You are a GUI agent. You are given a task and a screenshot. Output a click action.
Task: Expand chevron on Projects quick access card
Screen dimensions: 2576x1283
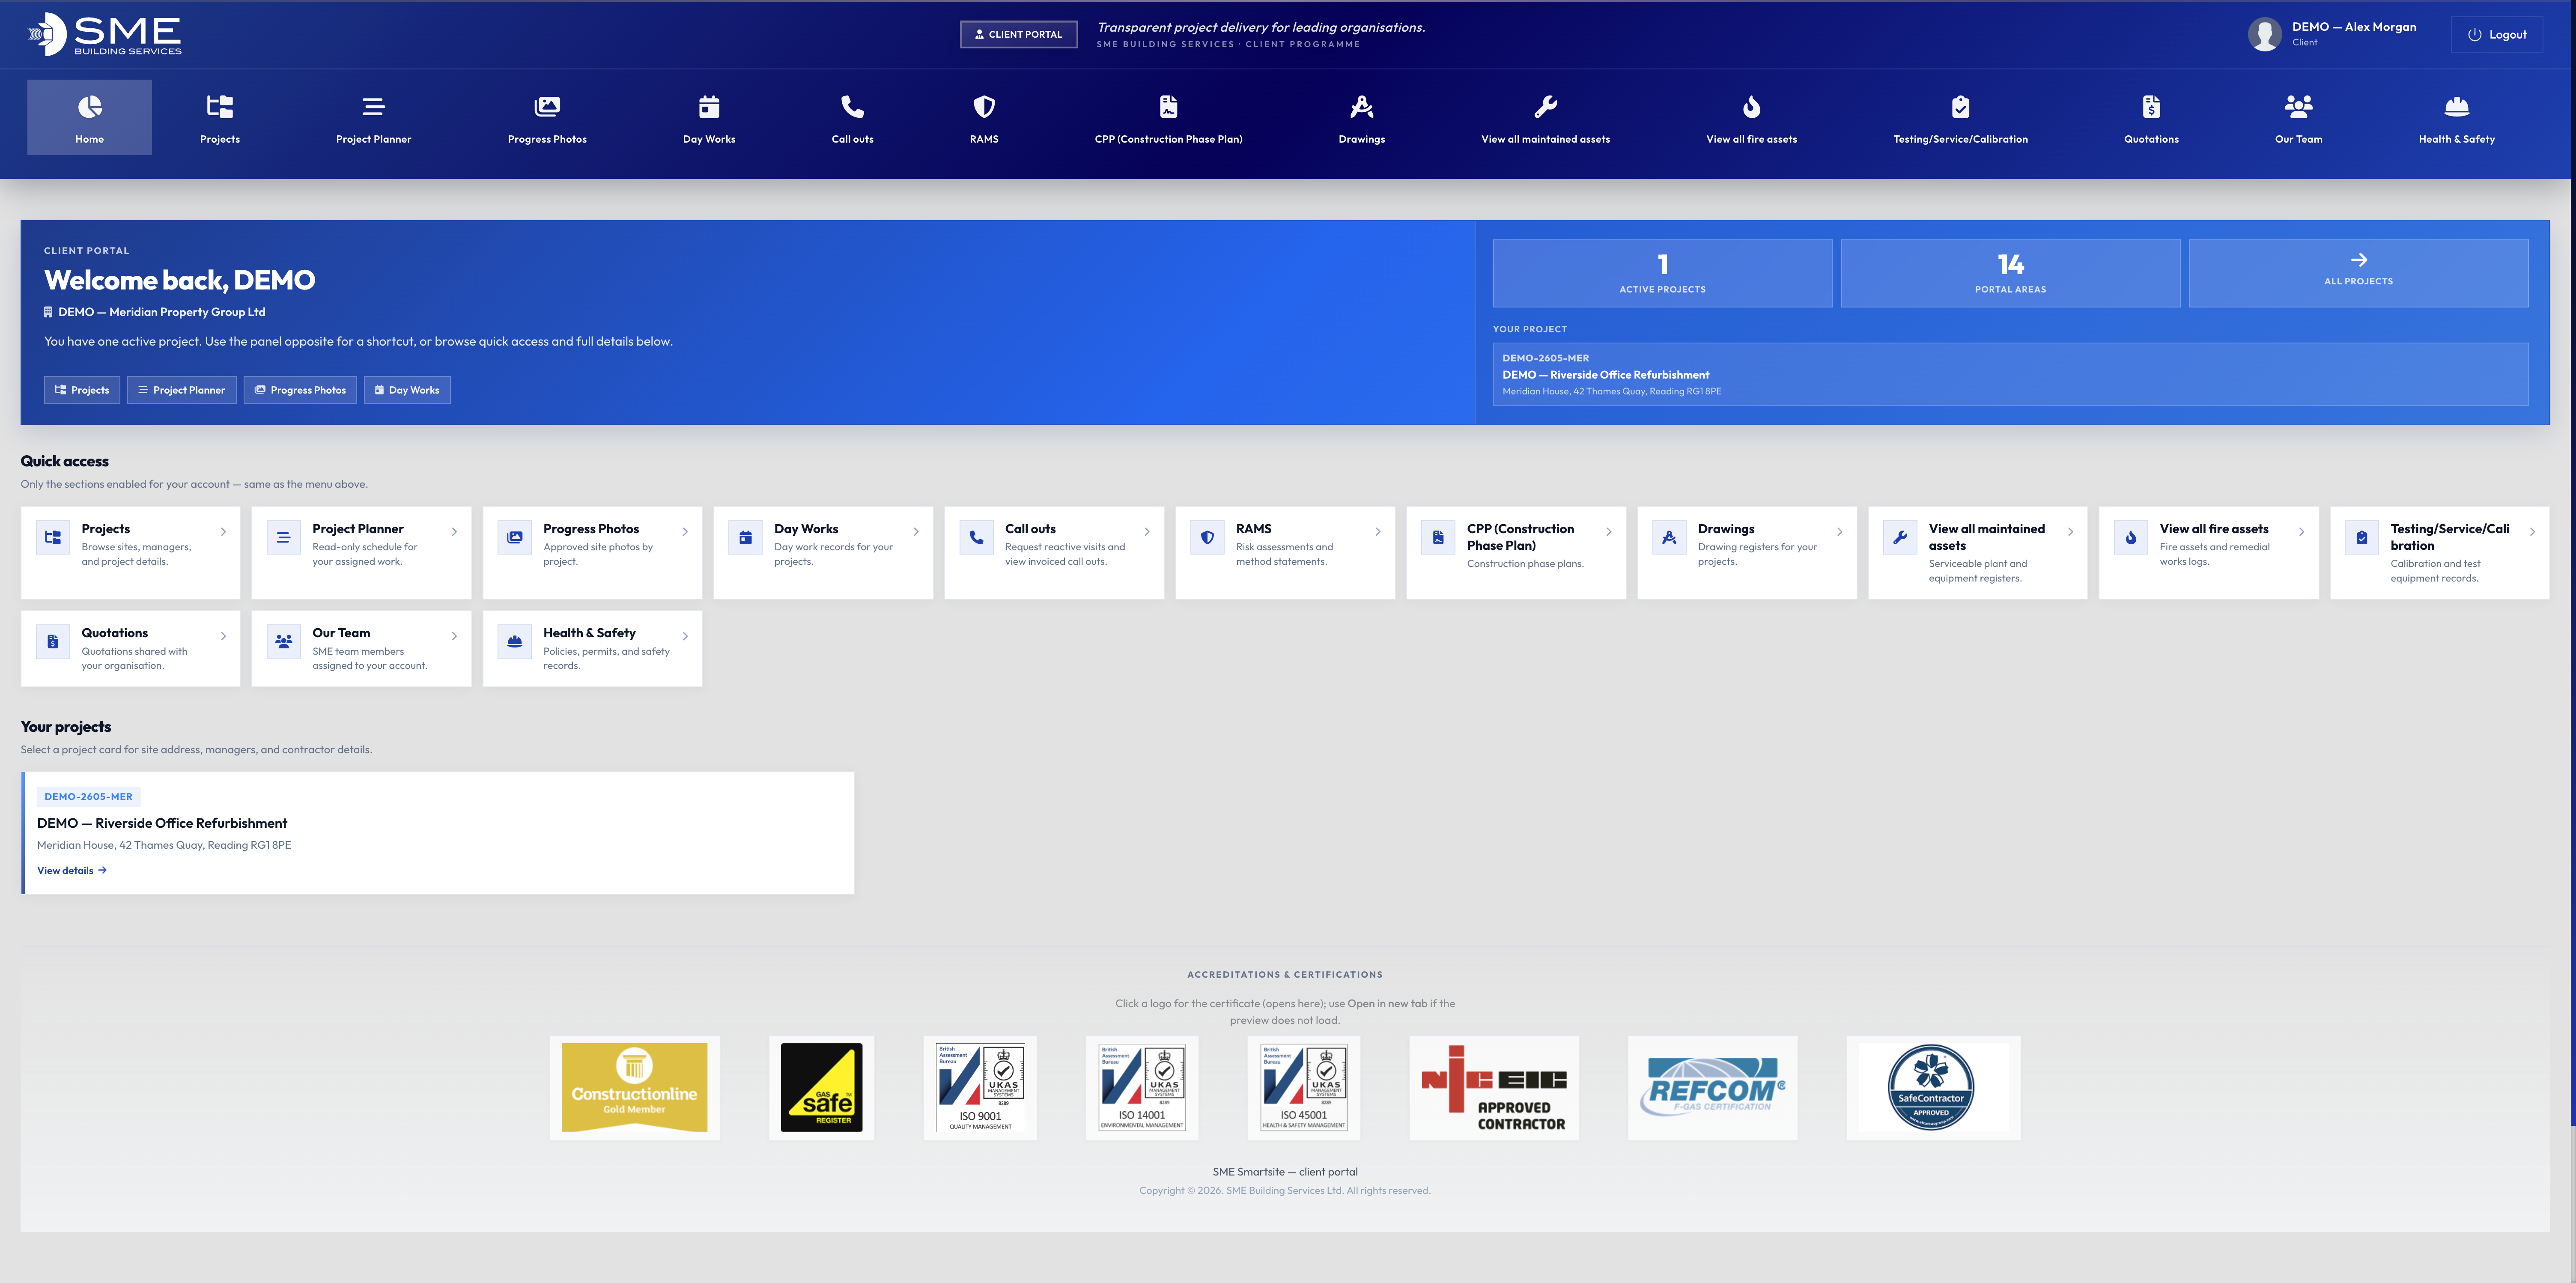[x=223, y=532]
